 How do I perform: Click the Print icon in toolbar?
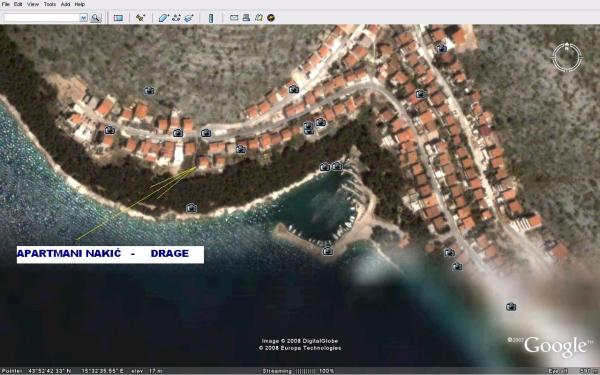246,18
